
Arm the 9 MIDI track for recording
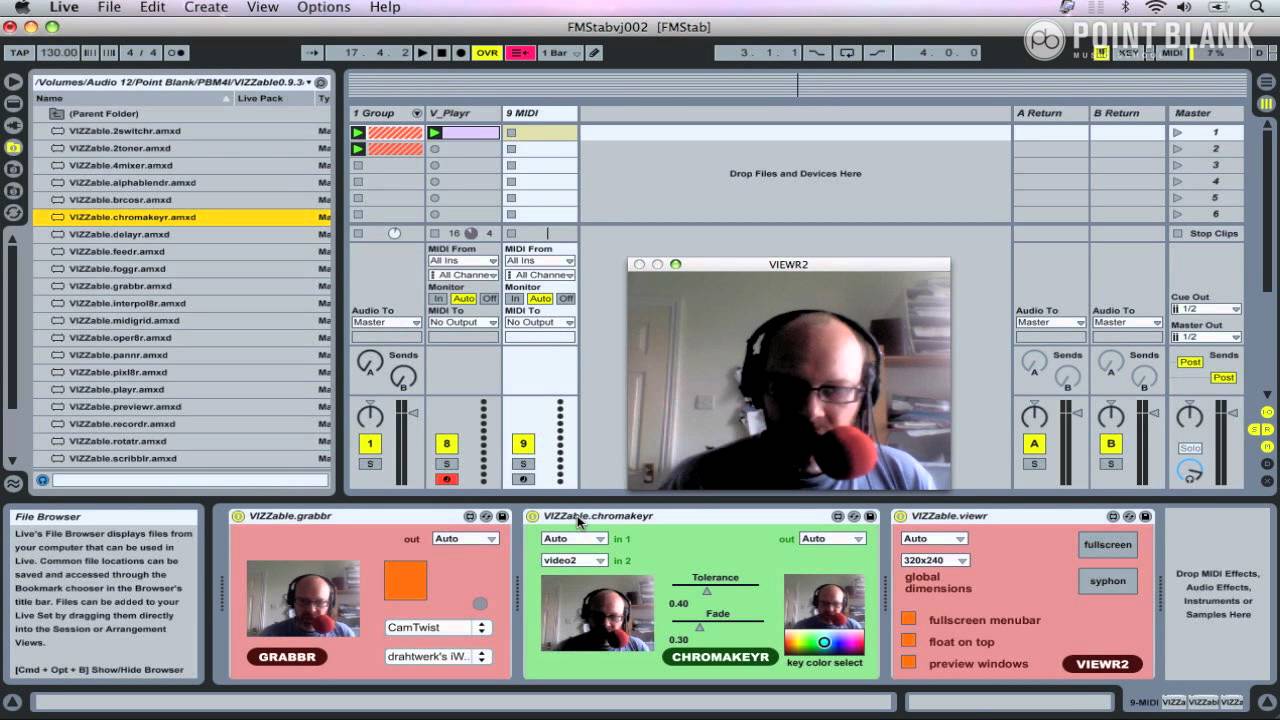(x=523, y=480)
